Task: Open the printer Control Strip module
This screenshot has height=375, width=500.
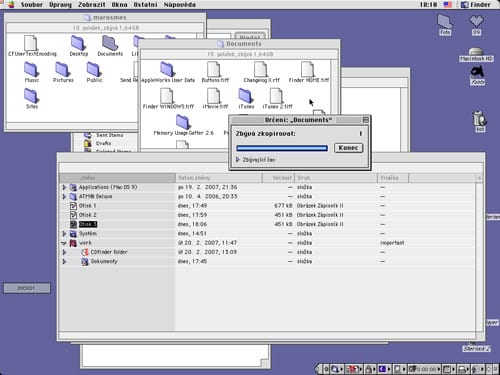Action: coord(463,369)
